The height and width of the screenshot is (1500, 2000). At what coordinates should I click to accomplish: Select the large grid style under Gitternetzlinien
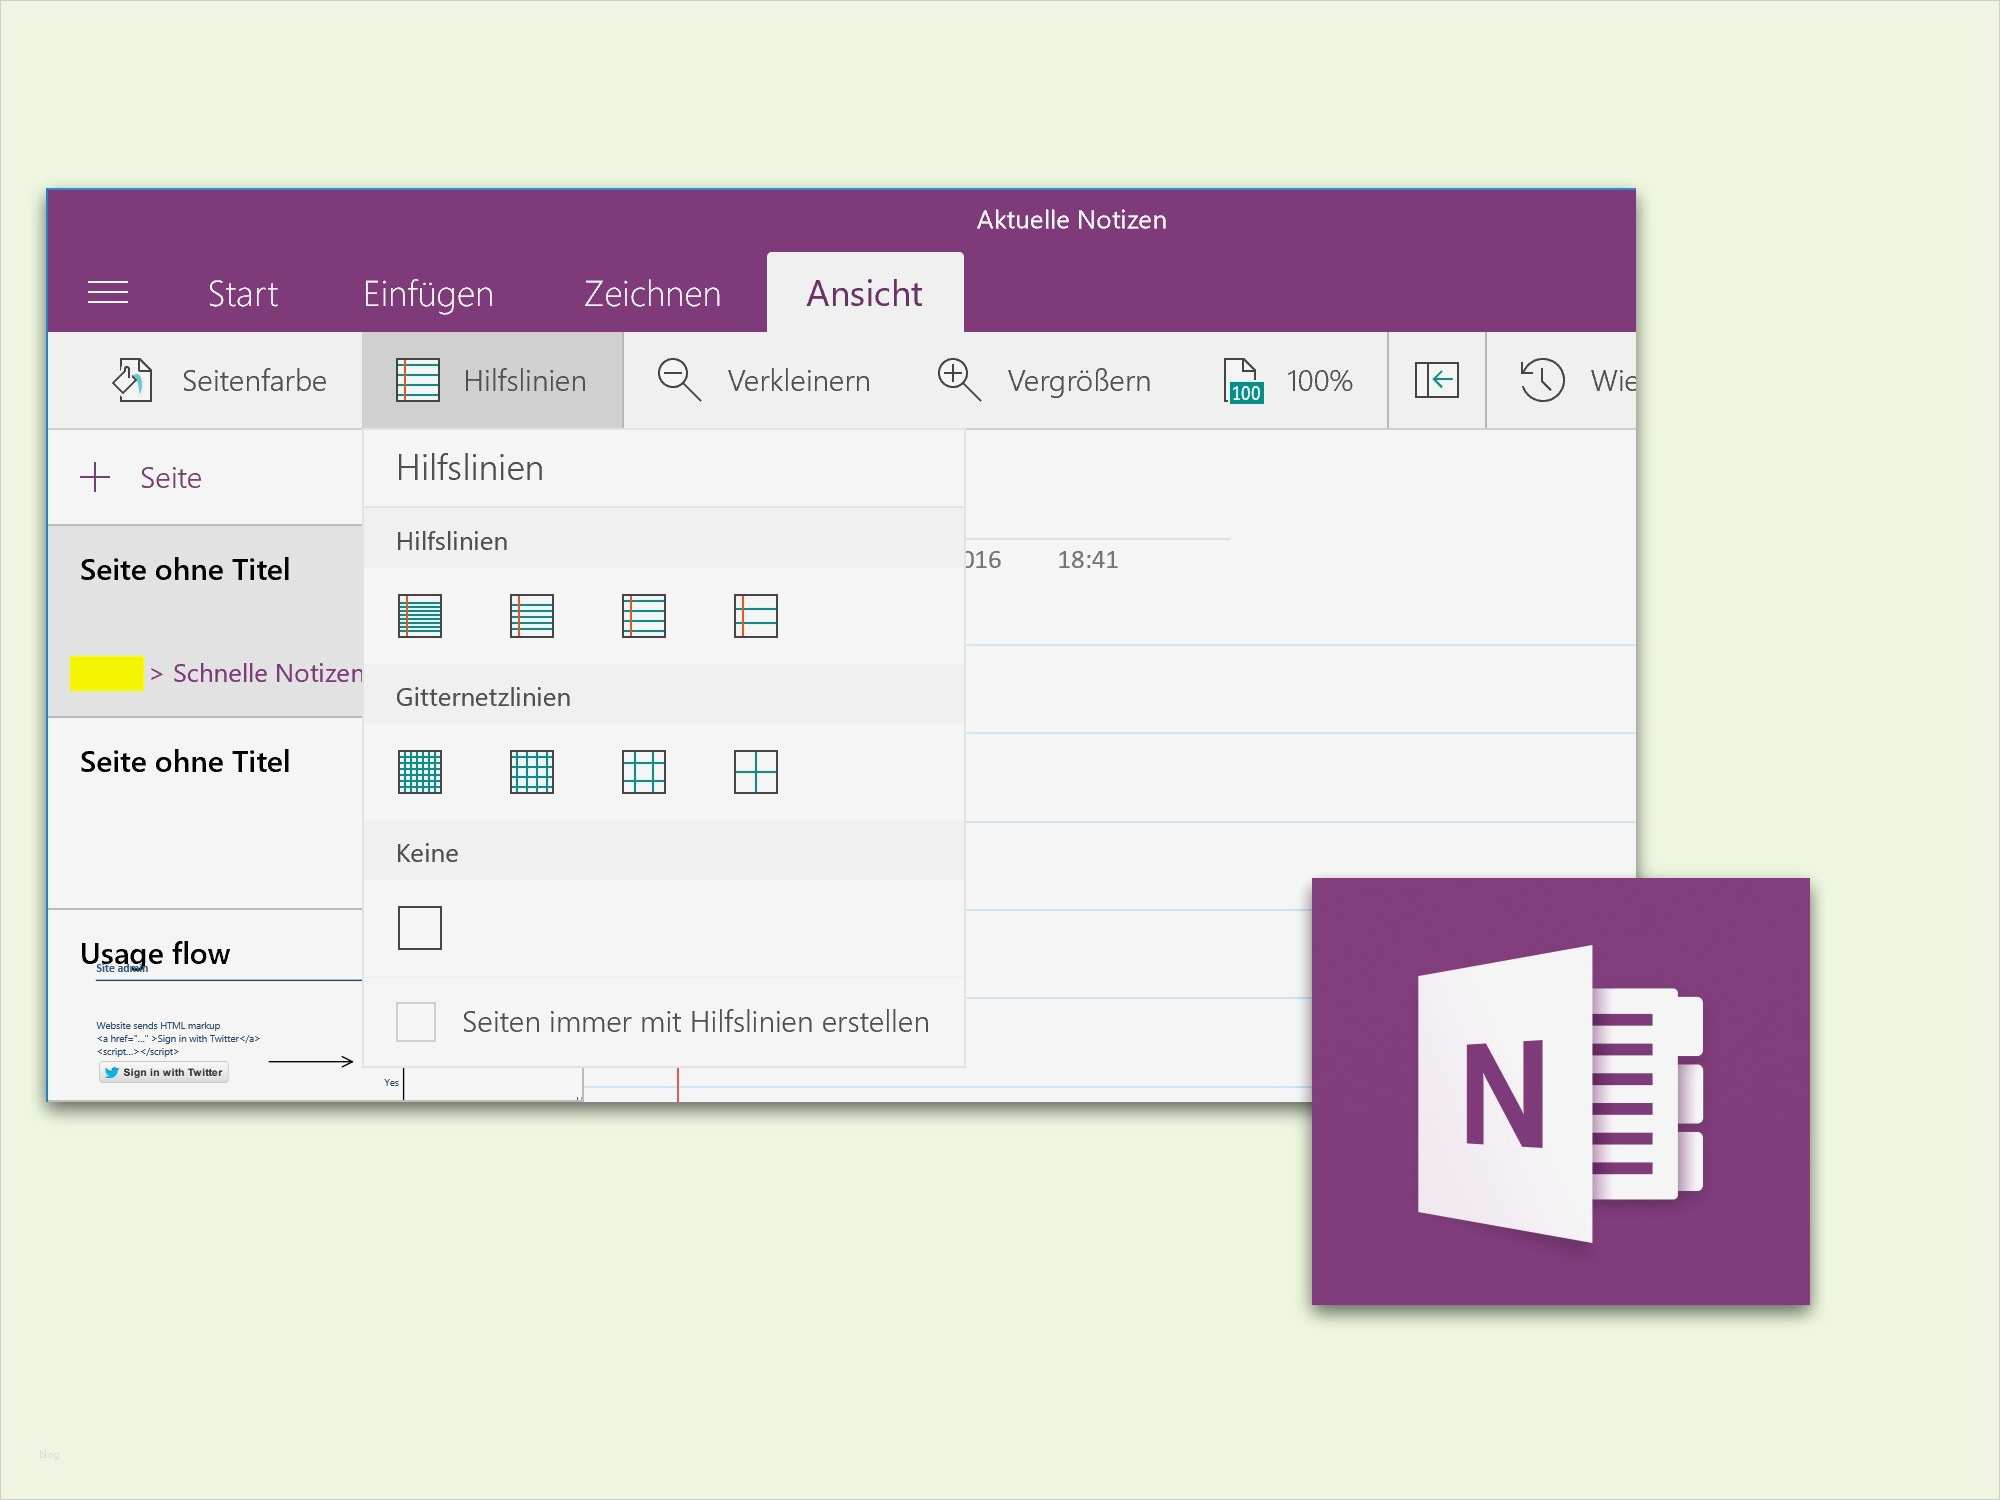click(757, 771)
